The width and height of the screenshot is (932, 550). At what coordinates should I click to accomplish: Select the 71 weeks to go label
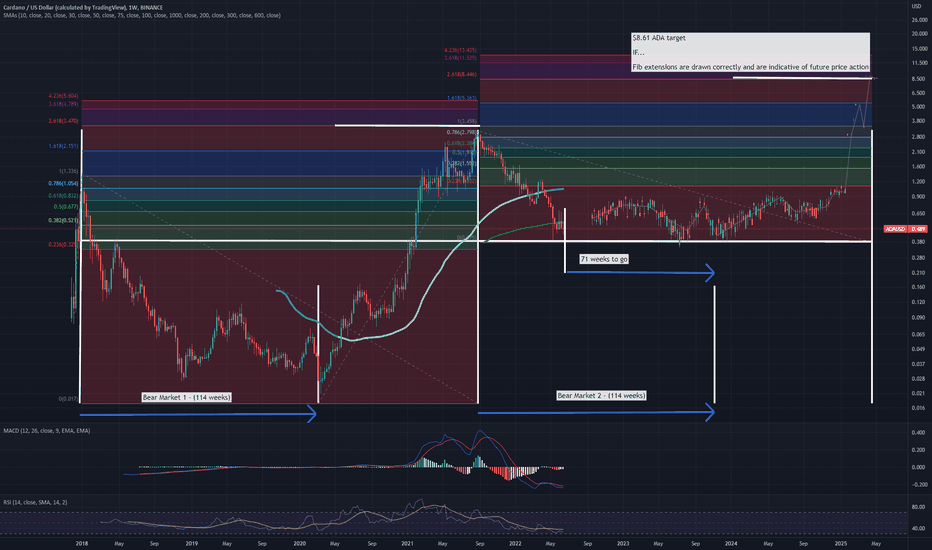coord(604,259)
